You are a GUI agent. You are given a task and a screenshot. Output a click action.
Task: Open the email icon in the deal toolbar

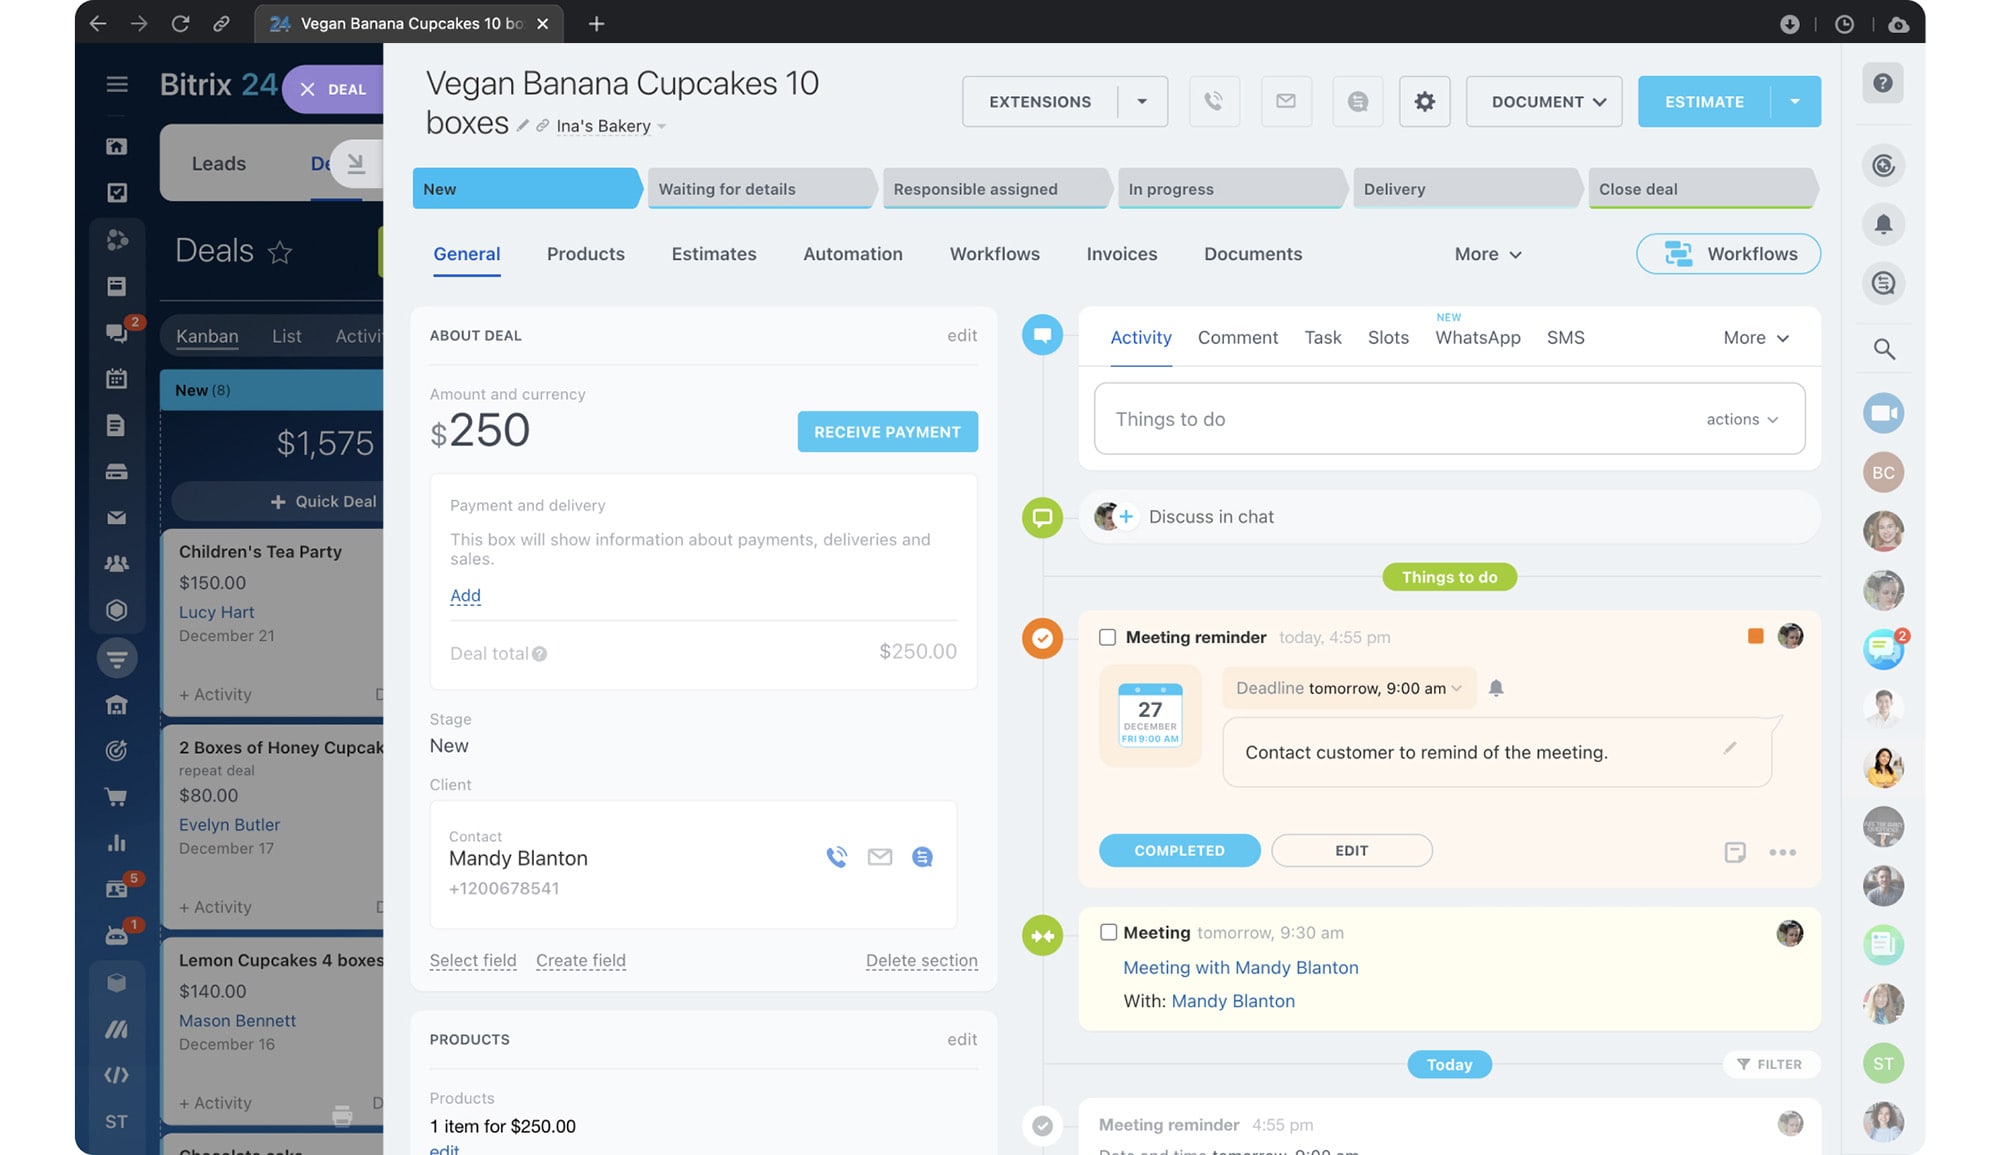1286,101
